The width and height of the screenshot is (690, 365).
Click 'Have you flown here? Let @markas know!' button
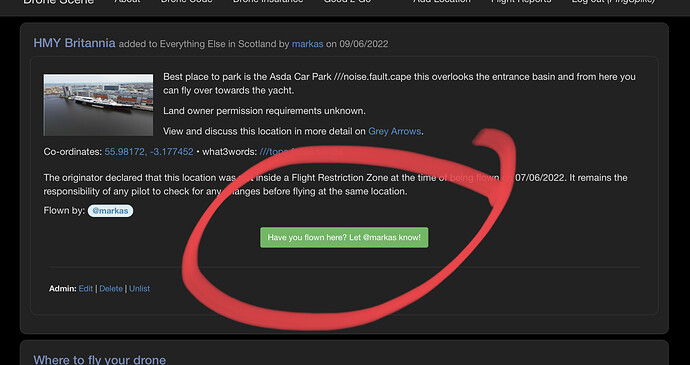344,237
